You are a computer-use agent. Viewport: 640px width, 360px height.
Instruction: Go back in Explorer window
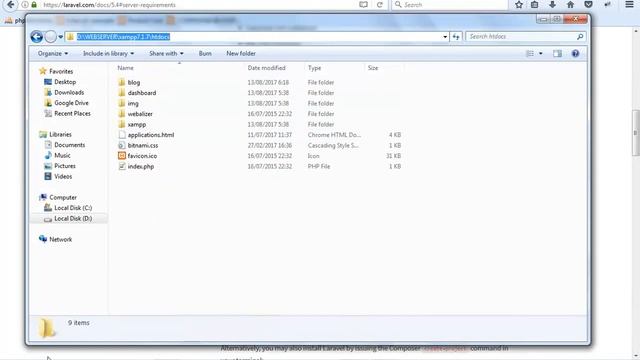click(x=36, y=37)
